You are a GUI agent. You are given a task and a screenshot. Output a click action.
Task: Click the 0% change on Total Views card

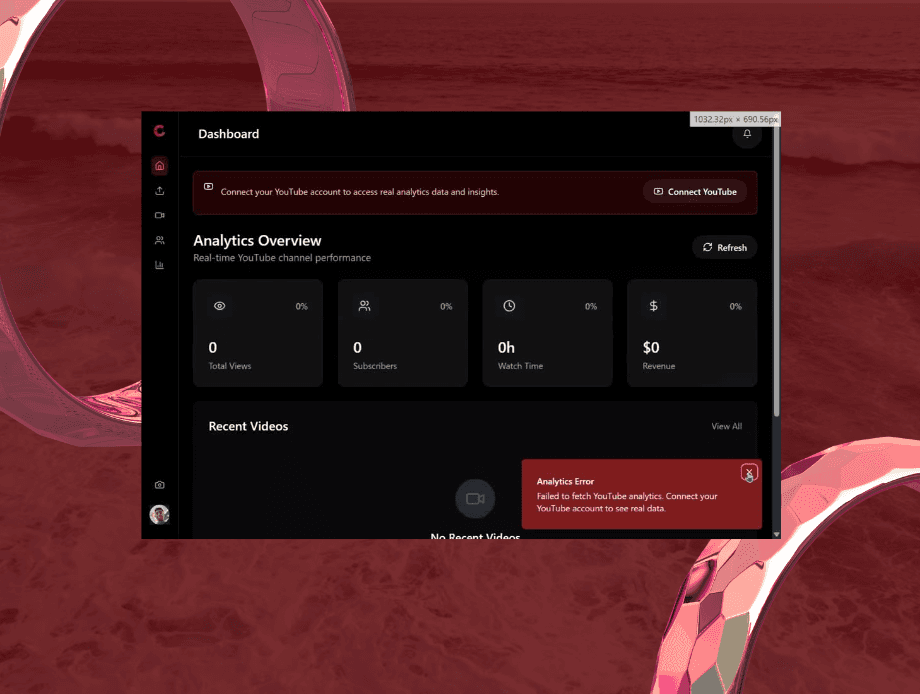(x=302, y=306)
